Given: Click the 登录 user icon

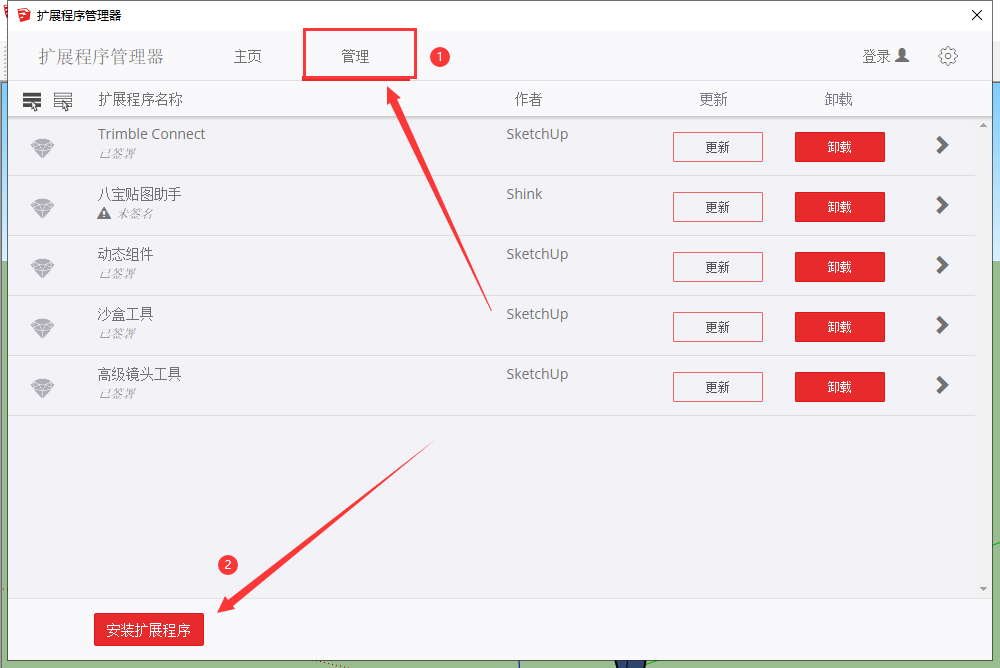Looking at the screenshot, I should pos(902,56).
